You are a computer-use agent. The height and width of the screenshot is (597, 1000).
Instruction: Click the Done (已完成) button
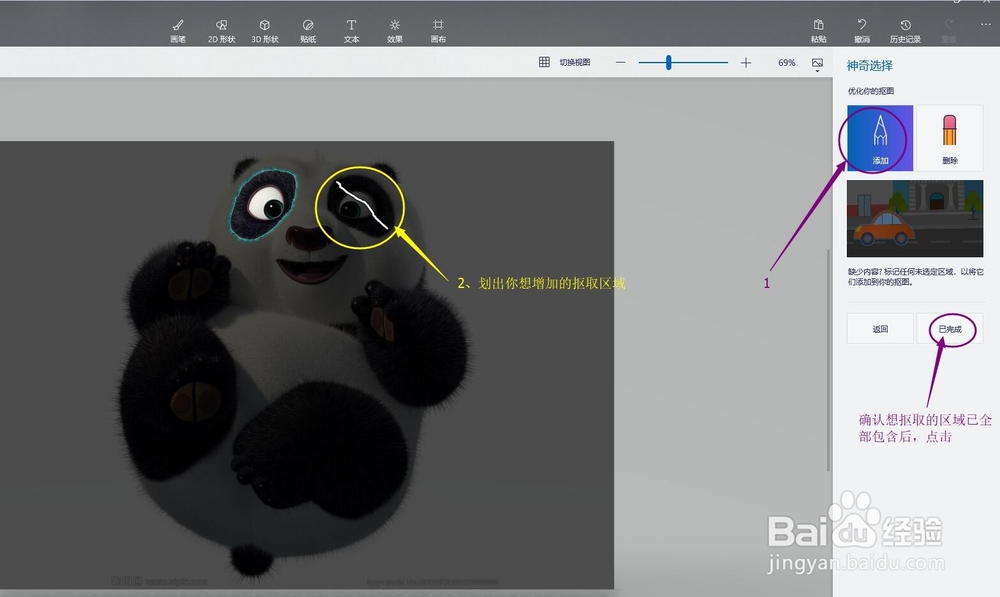coord(950,329)
